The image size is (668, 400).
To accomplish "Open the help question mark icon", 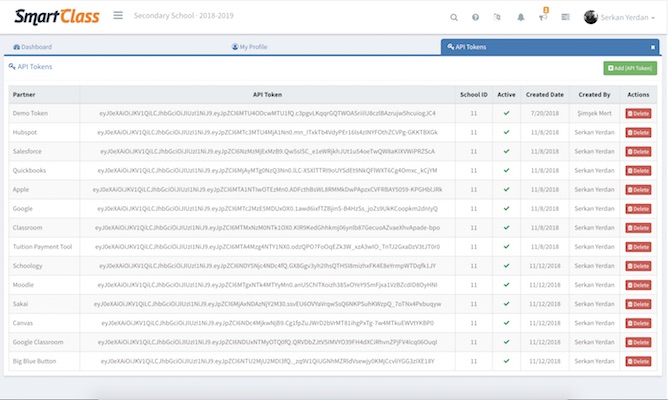I will pyautogui.click(x=475, y=17).
